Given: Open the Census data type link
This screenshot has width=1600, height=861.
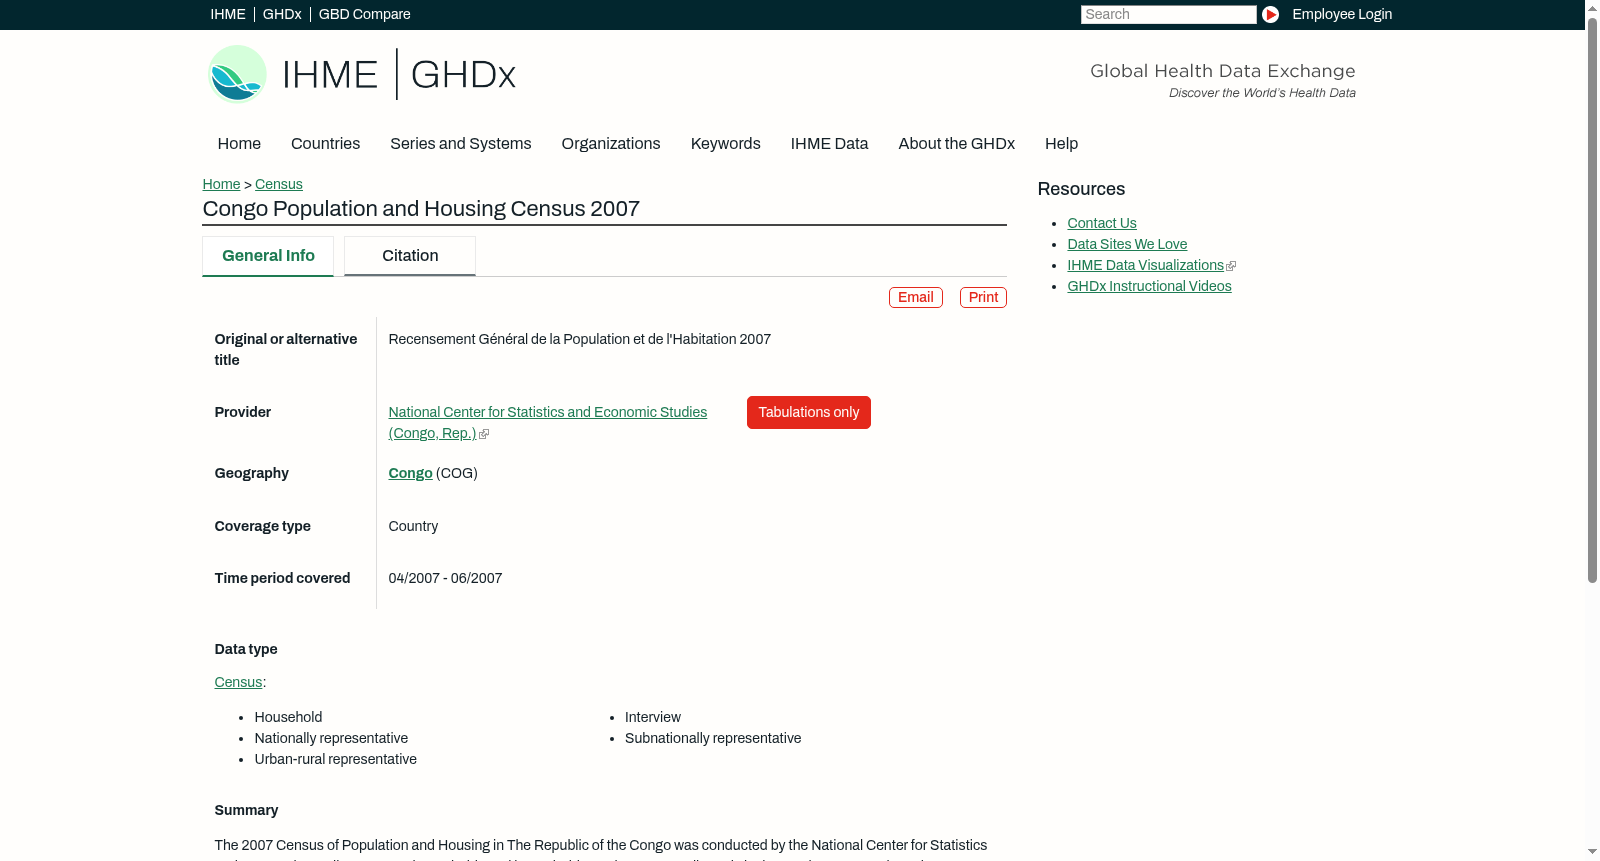Looking at the screenshot, I should [238, 682].
